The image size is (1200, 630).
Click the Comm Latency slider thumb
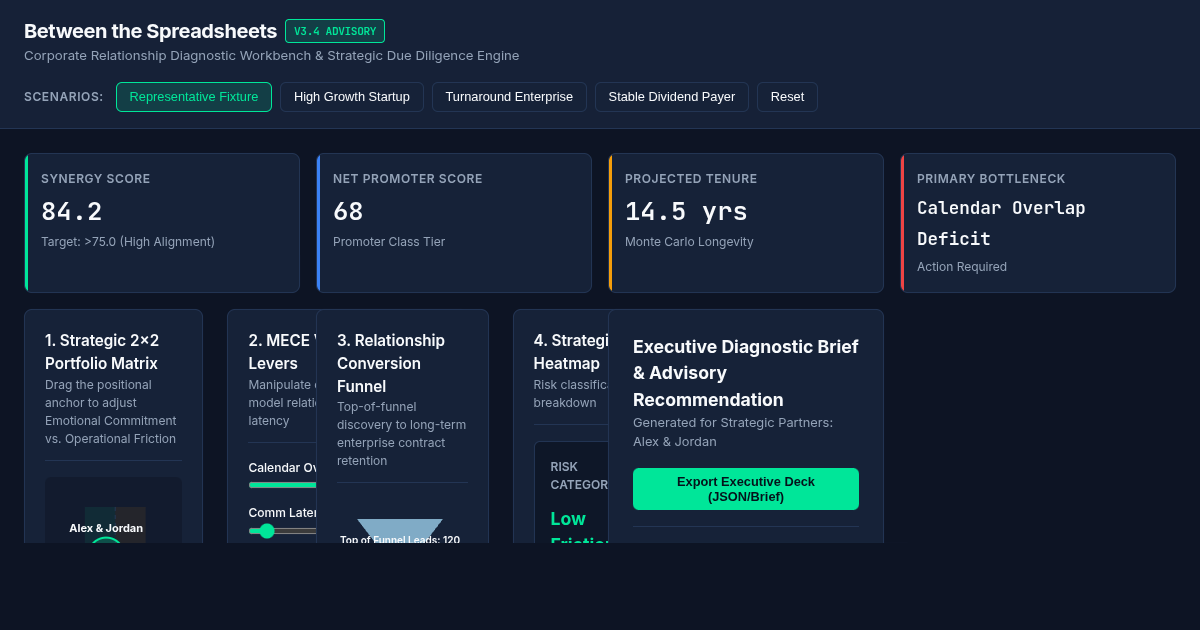tap(267, 531)
